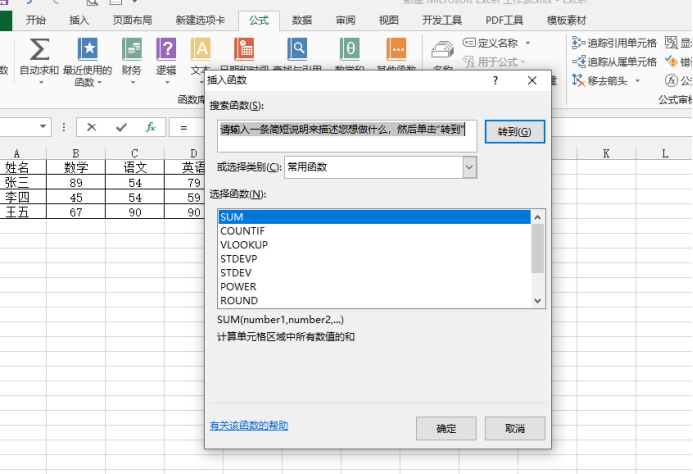Click the AutoSum sigma icon
This screenshot has height=474, width=693.
pos(39,49)
